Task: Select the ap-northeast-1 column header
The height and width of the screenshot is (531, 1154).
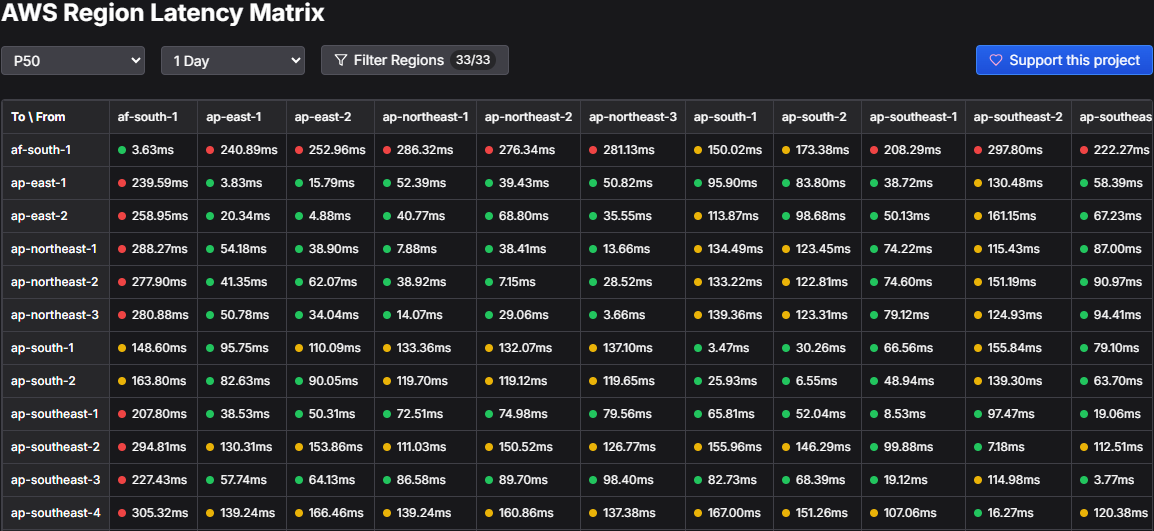Action: 425,116
